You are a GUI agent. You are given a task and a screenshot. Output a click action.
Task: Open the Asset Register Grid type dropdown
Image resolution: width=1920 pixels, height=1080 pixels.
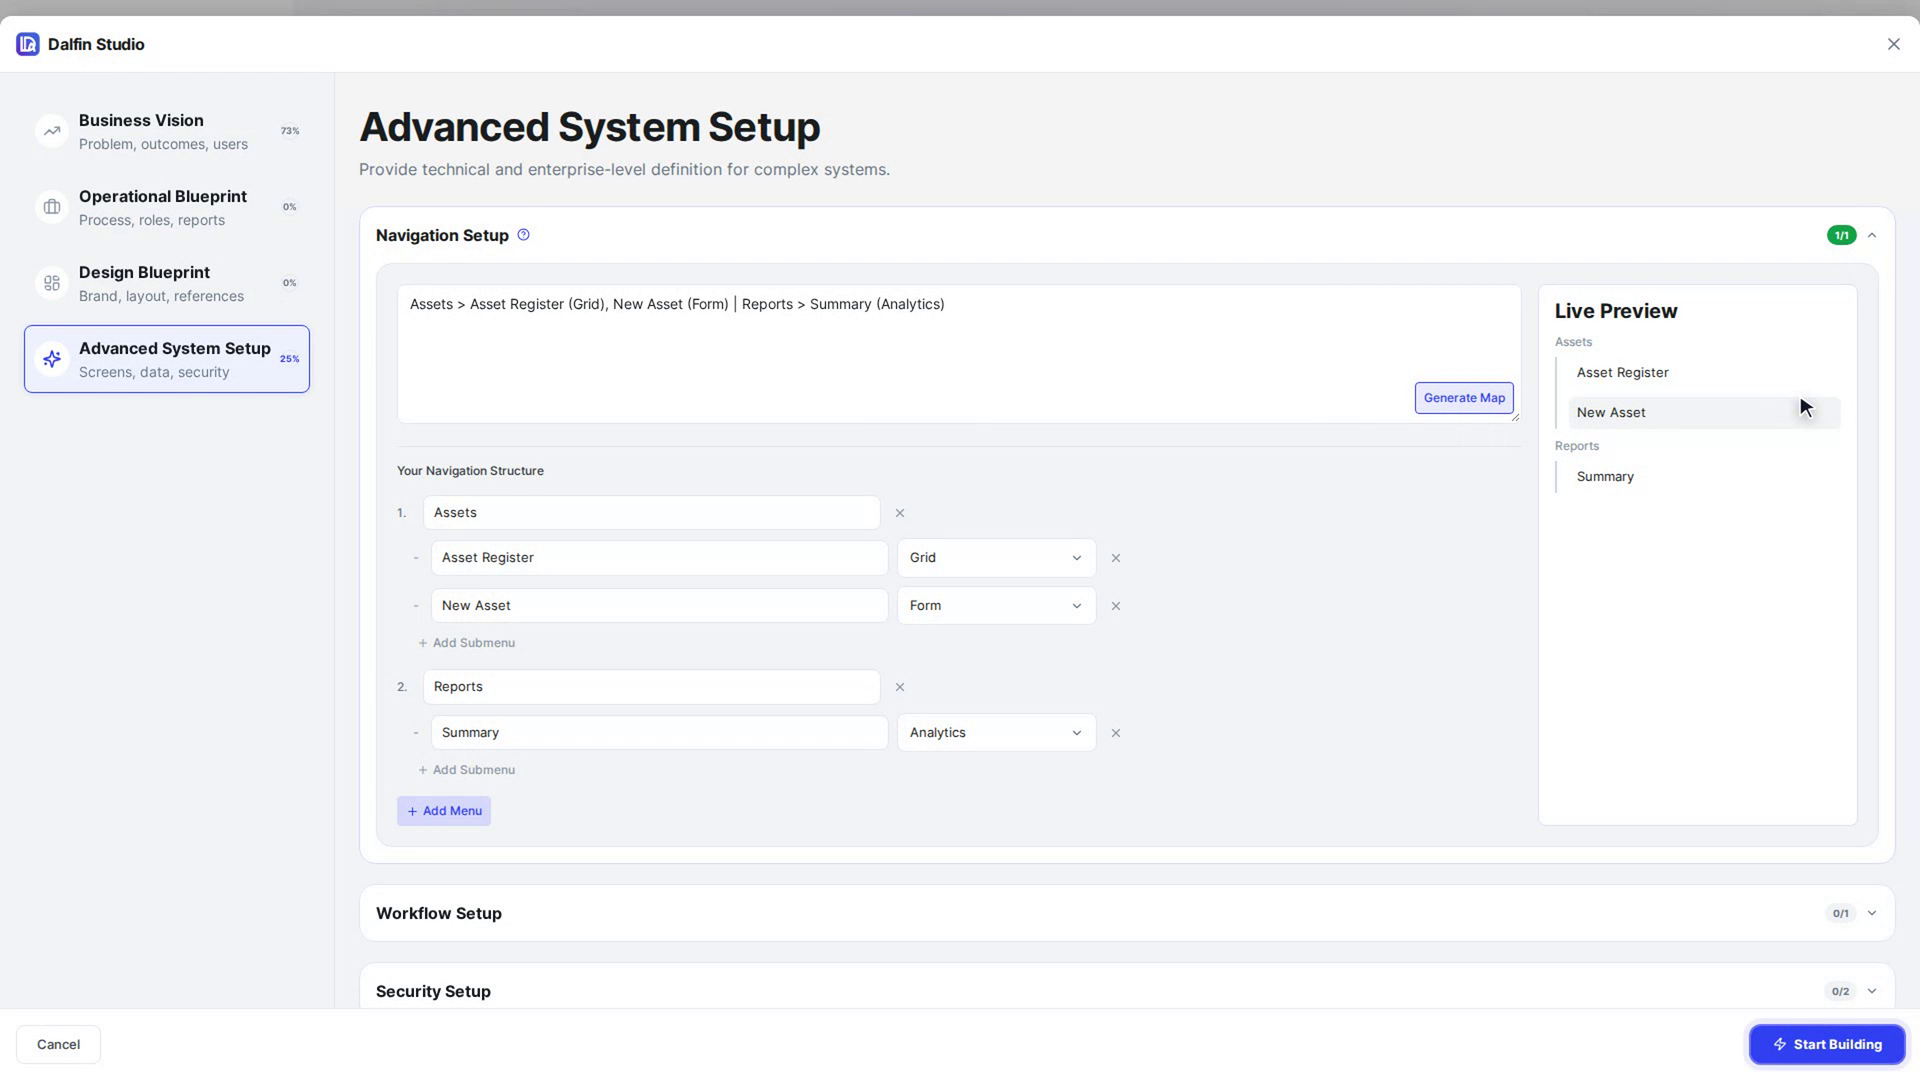996,558
